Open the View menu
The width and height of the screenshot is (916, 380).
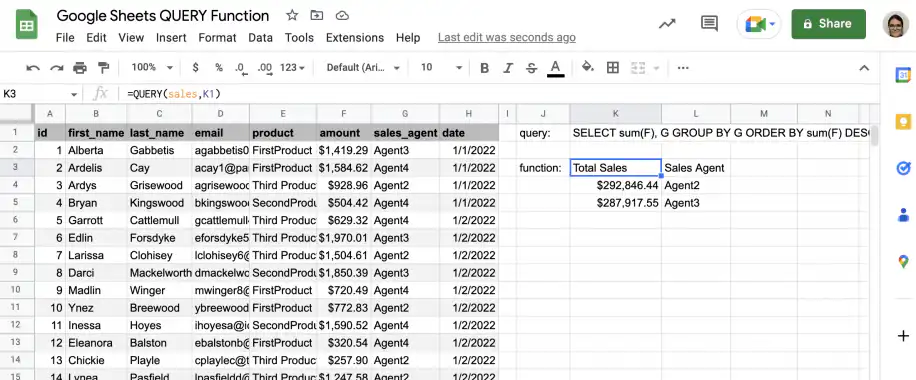[131, 37]
